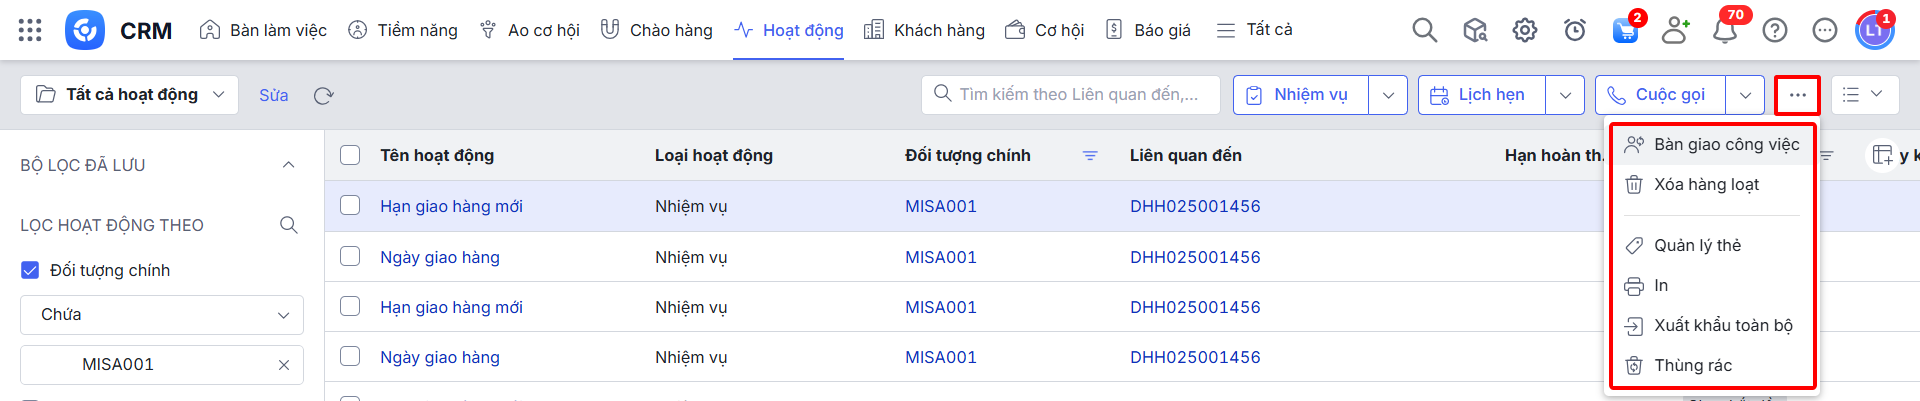Open the alarm clock reminders icon

(x=1574, y=30)
